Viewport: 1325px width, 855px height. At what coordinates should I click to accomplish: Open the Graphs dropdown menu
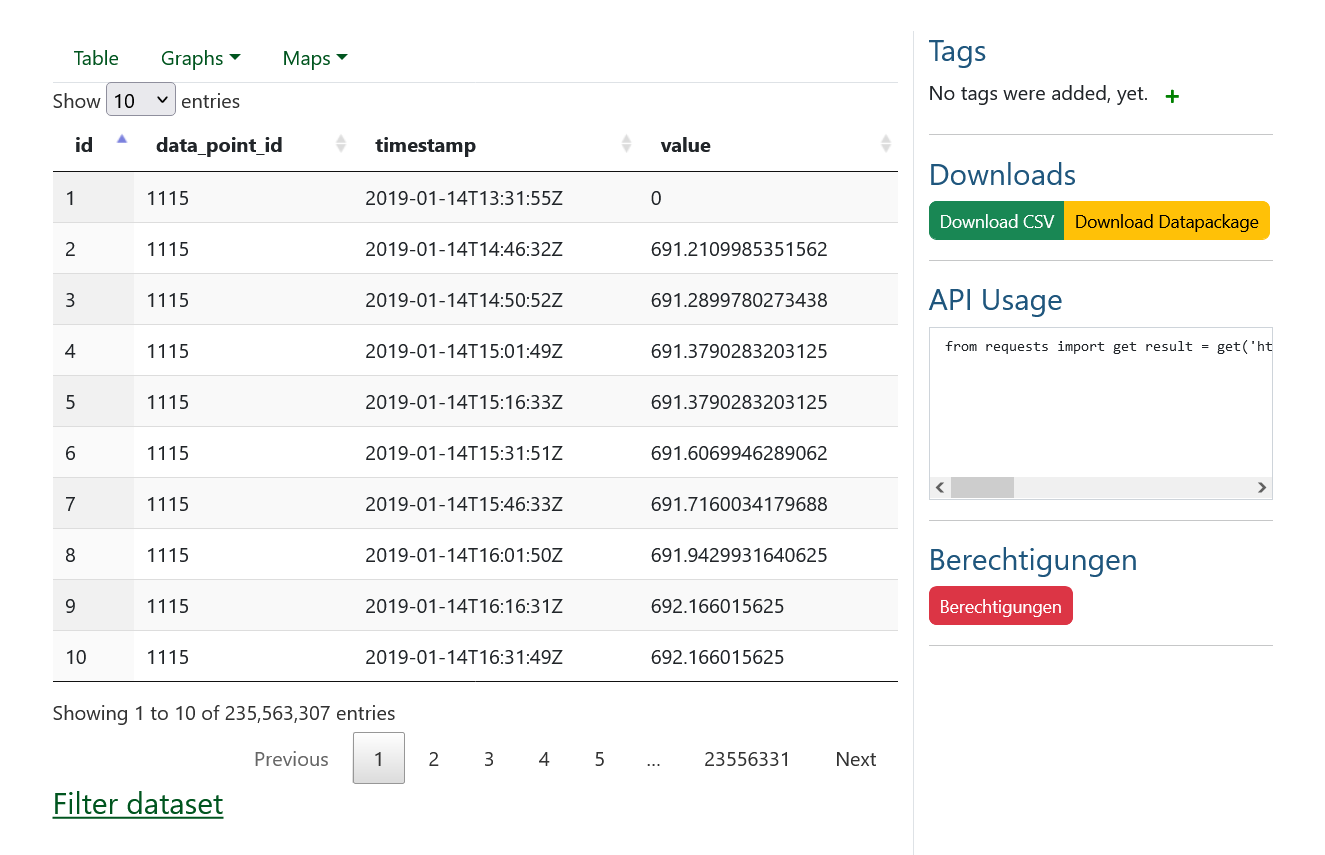coord(200,58)
